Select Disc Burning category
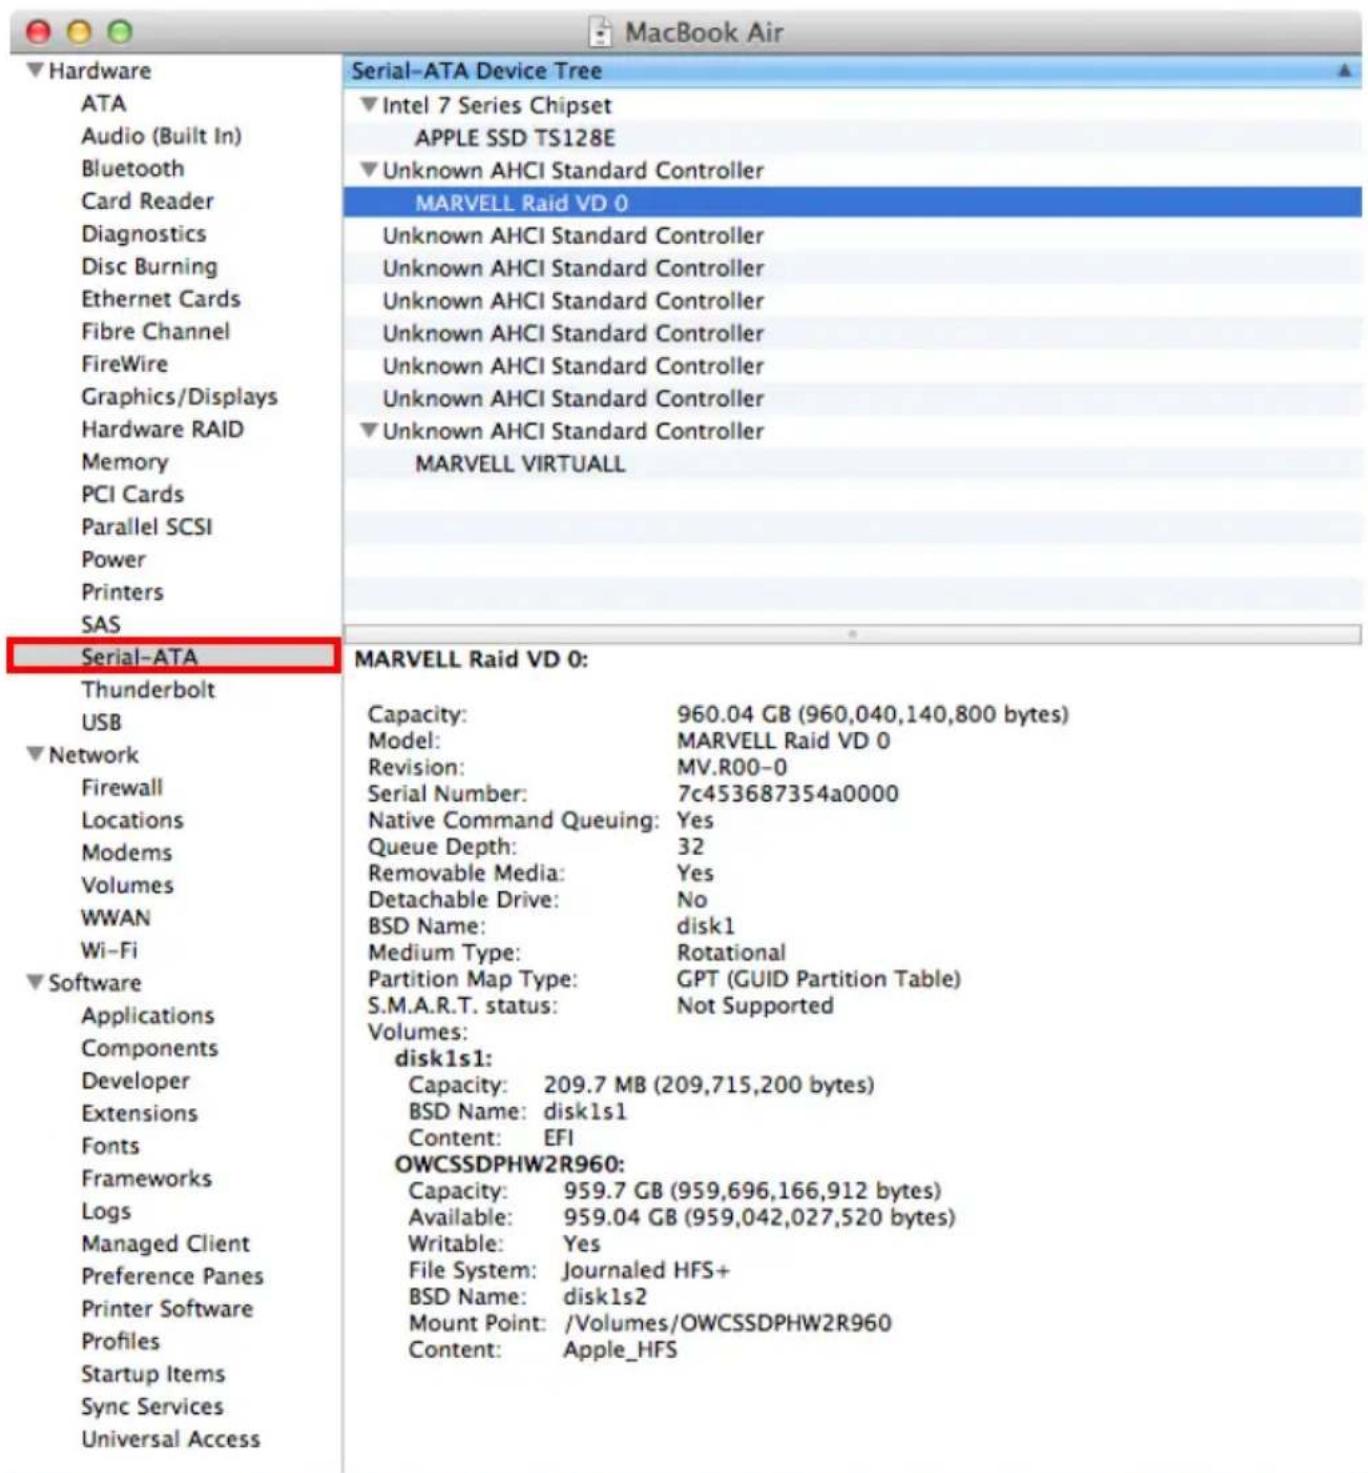This screenshot has height=1473, width=1368. [x=149, y=266]
